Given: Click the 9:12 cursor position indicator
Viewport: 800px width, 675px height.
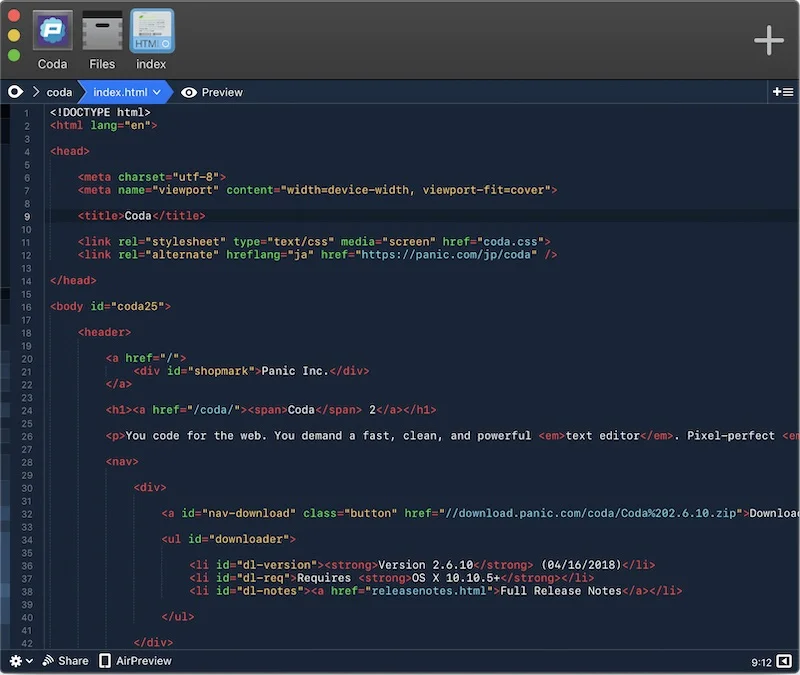Looking at the screenshot, I should [761, 662].
